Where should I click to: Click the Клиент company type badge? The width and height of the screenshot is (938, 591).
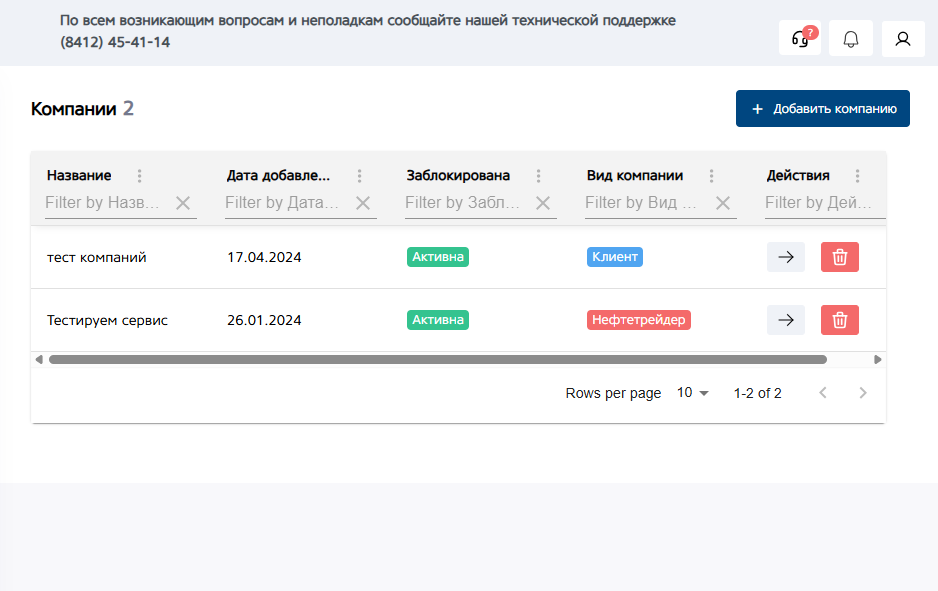(x=615, y=257)
